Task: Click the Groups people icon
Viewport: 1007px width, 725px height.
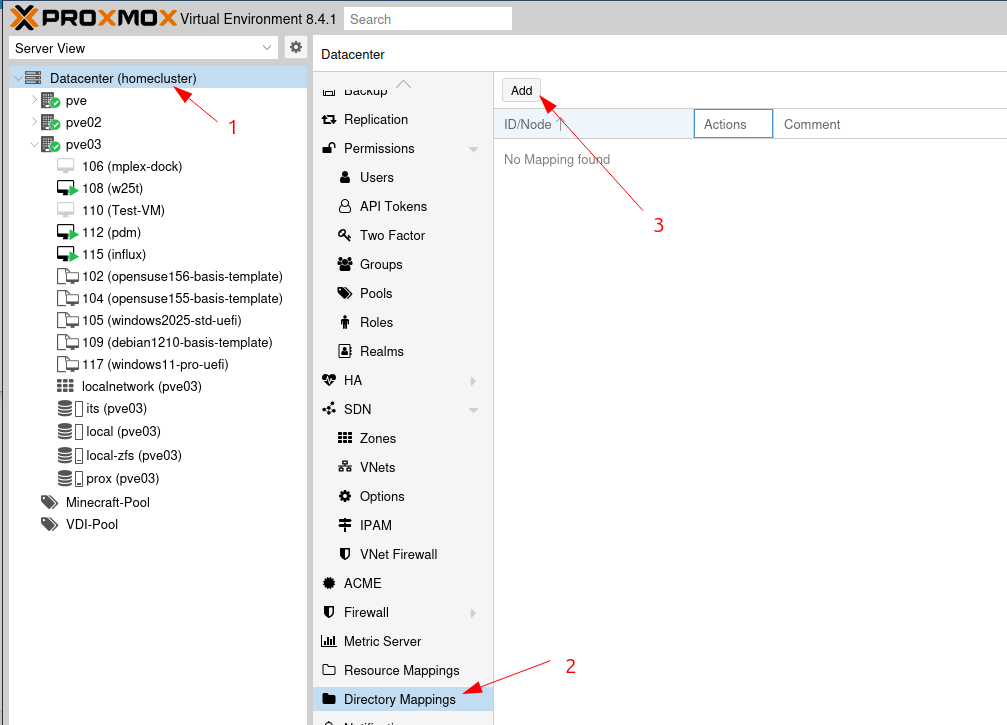Action: pos(345,264)
